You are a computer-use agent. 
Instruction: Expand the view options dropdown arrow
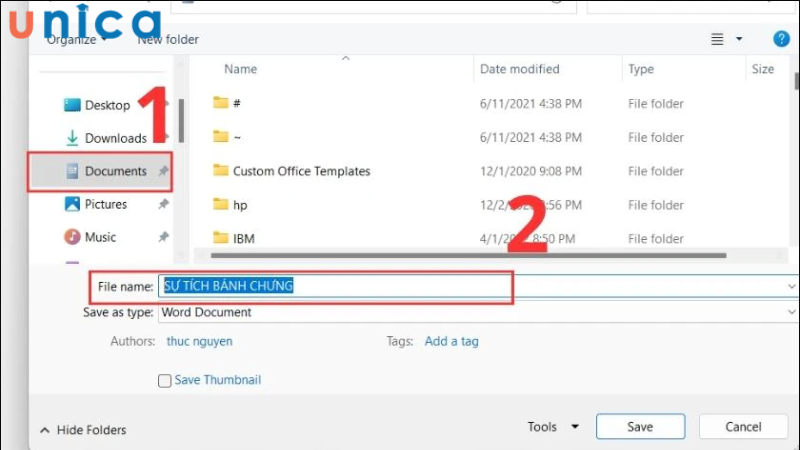pos(739,39)
